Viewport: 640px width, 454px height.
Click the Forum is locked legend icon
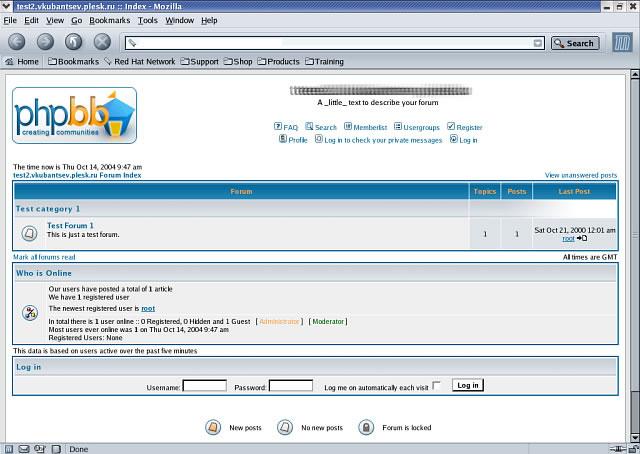pyautogui.click(x=366, y=427)
